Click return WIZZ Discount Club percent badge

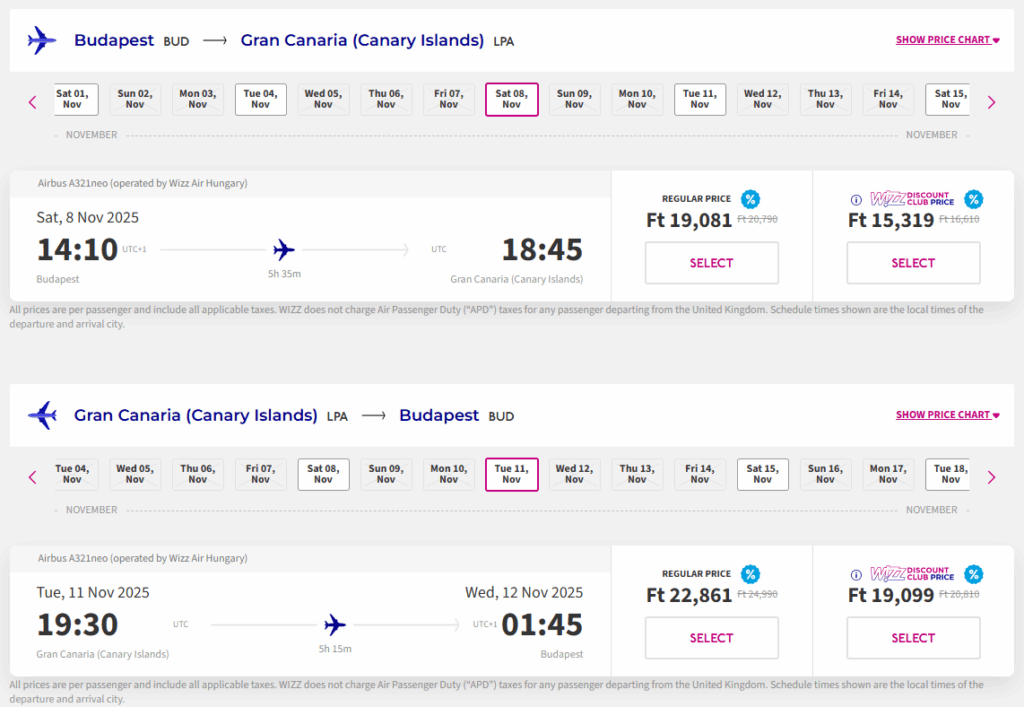coord(973,574)
